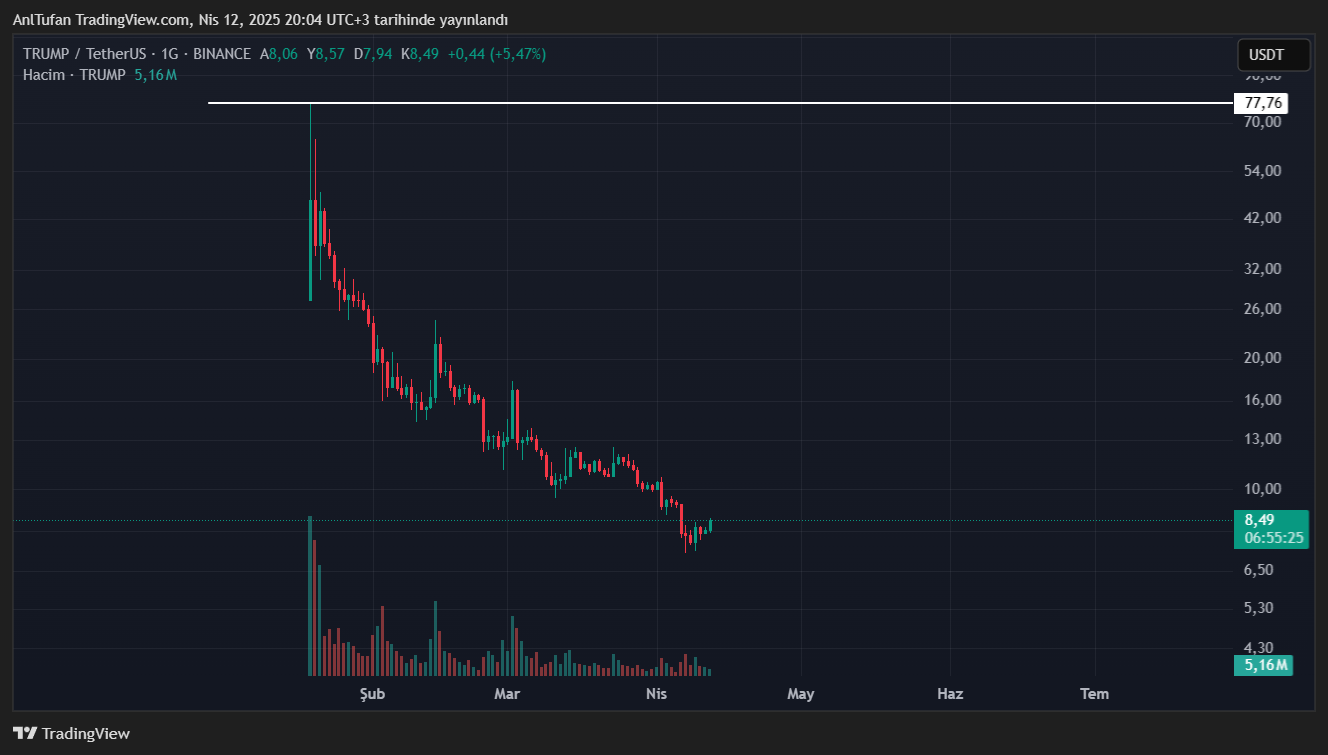Click the Y8,57 high value
Screen dimensions: 1328x755
pyautogui.click(x=326, y=54)
